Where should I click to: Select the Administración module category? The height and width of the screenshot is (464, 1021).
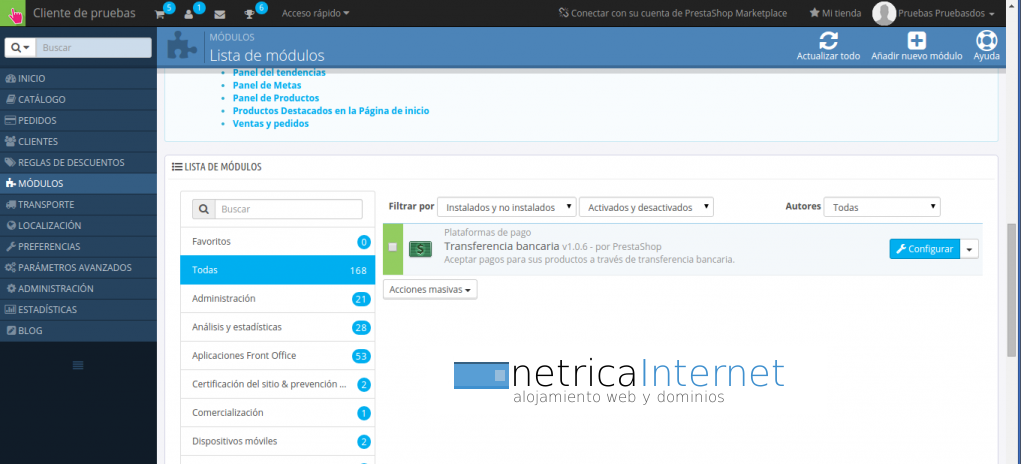coord(277,299)
